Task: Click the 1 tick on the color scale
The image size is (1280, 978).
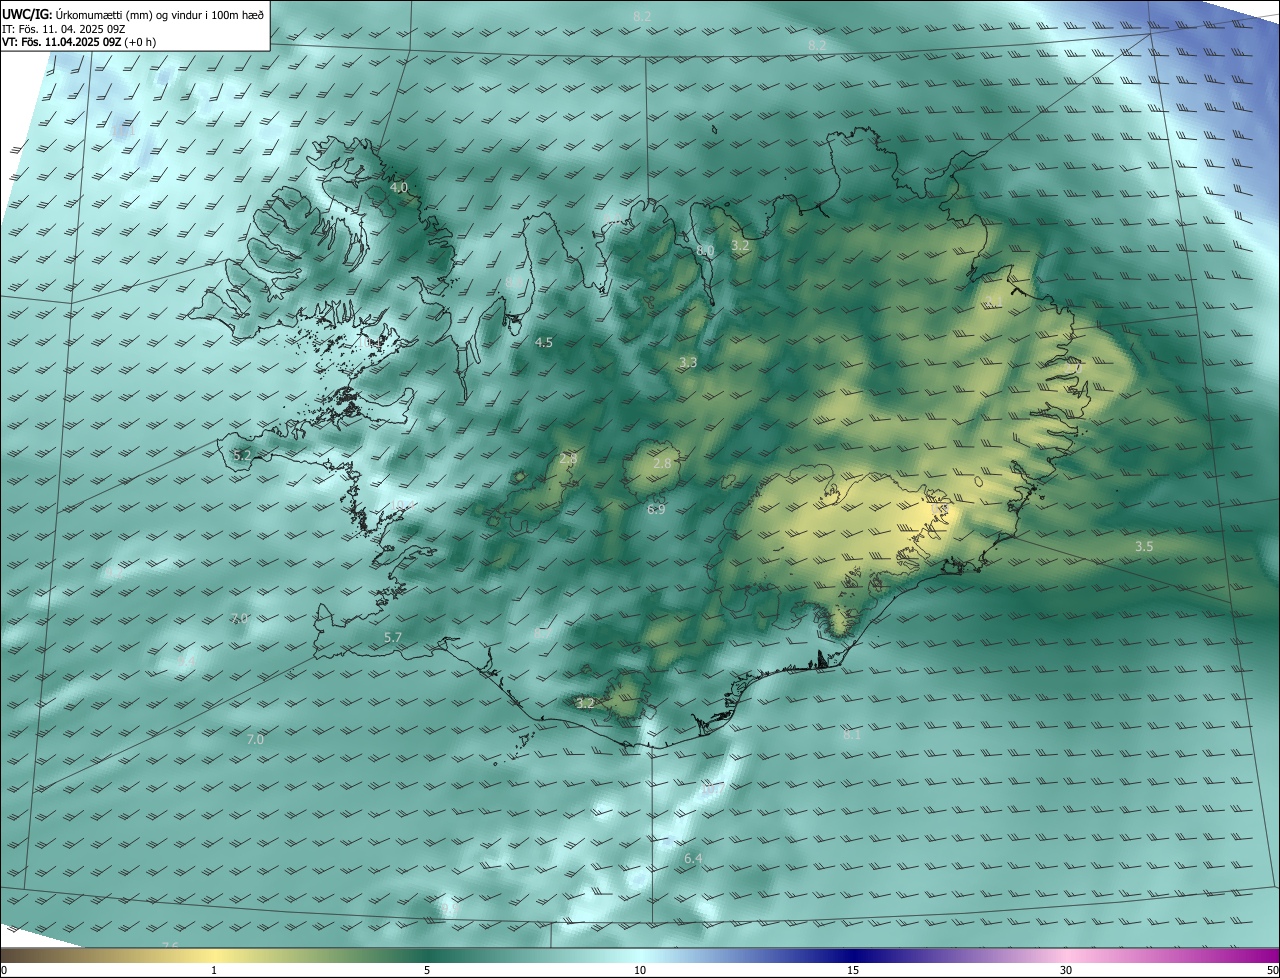Action: point(214,971)
